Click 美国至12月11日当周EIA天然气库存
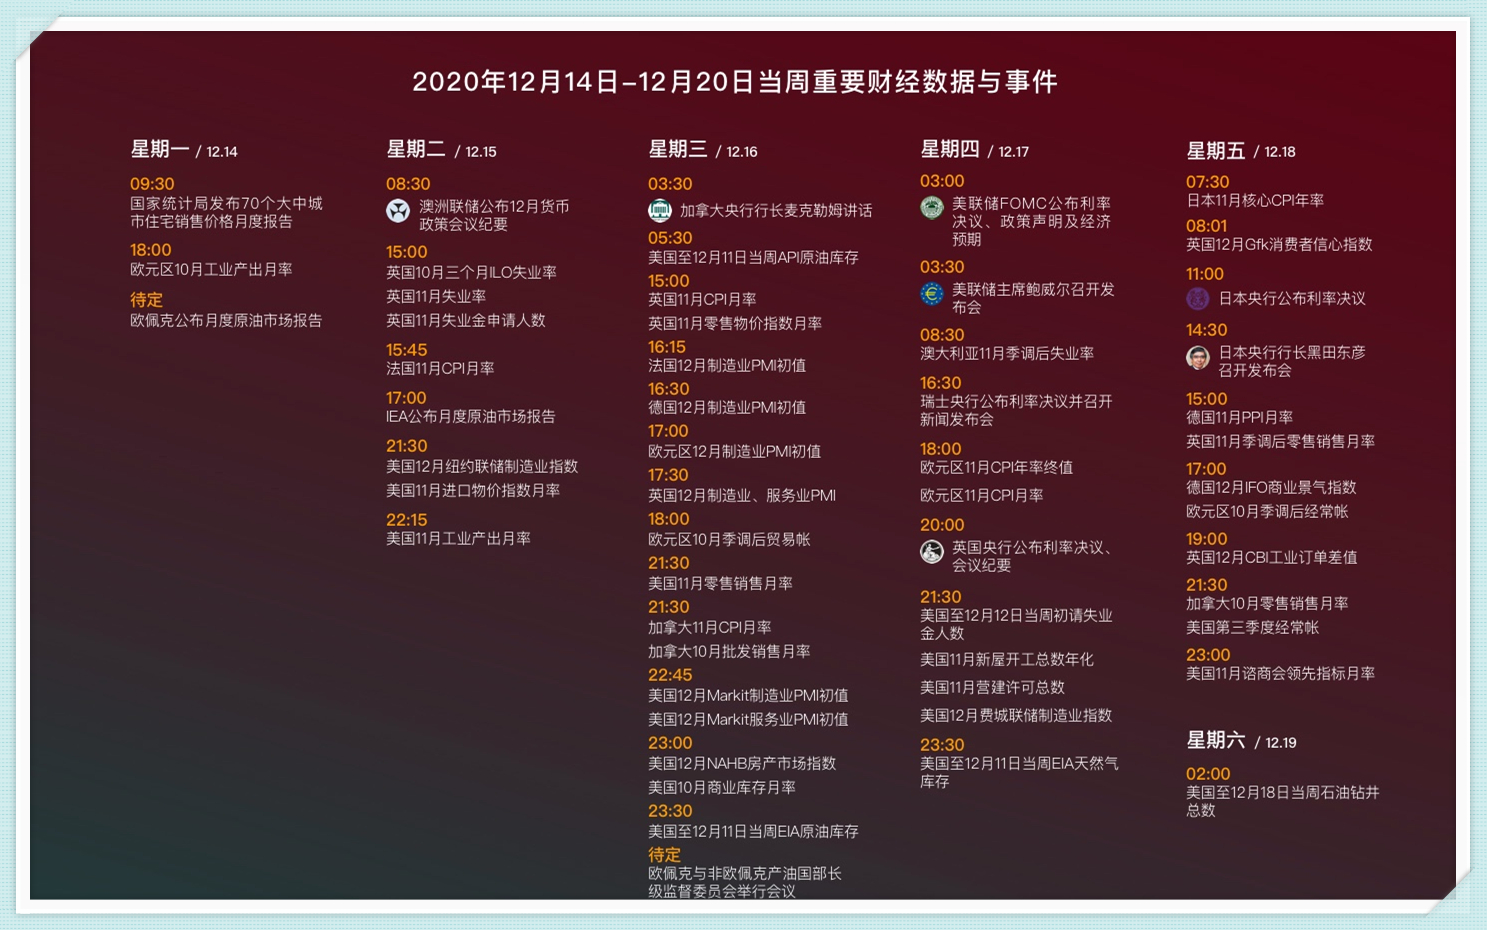1487x930 pixels. tap(1019, 772)
